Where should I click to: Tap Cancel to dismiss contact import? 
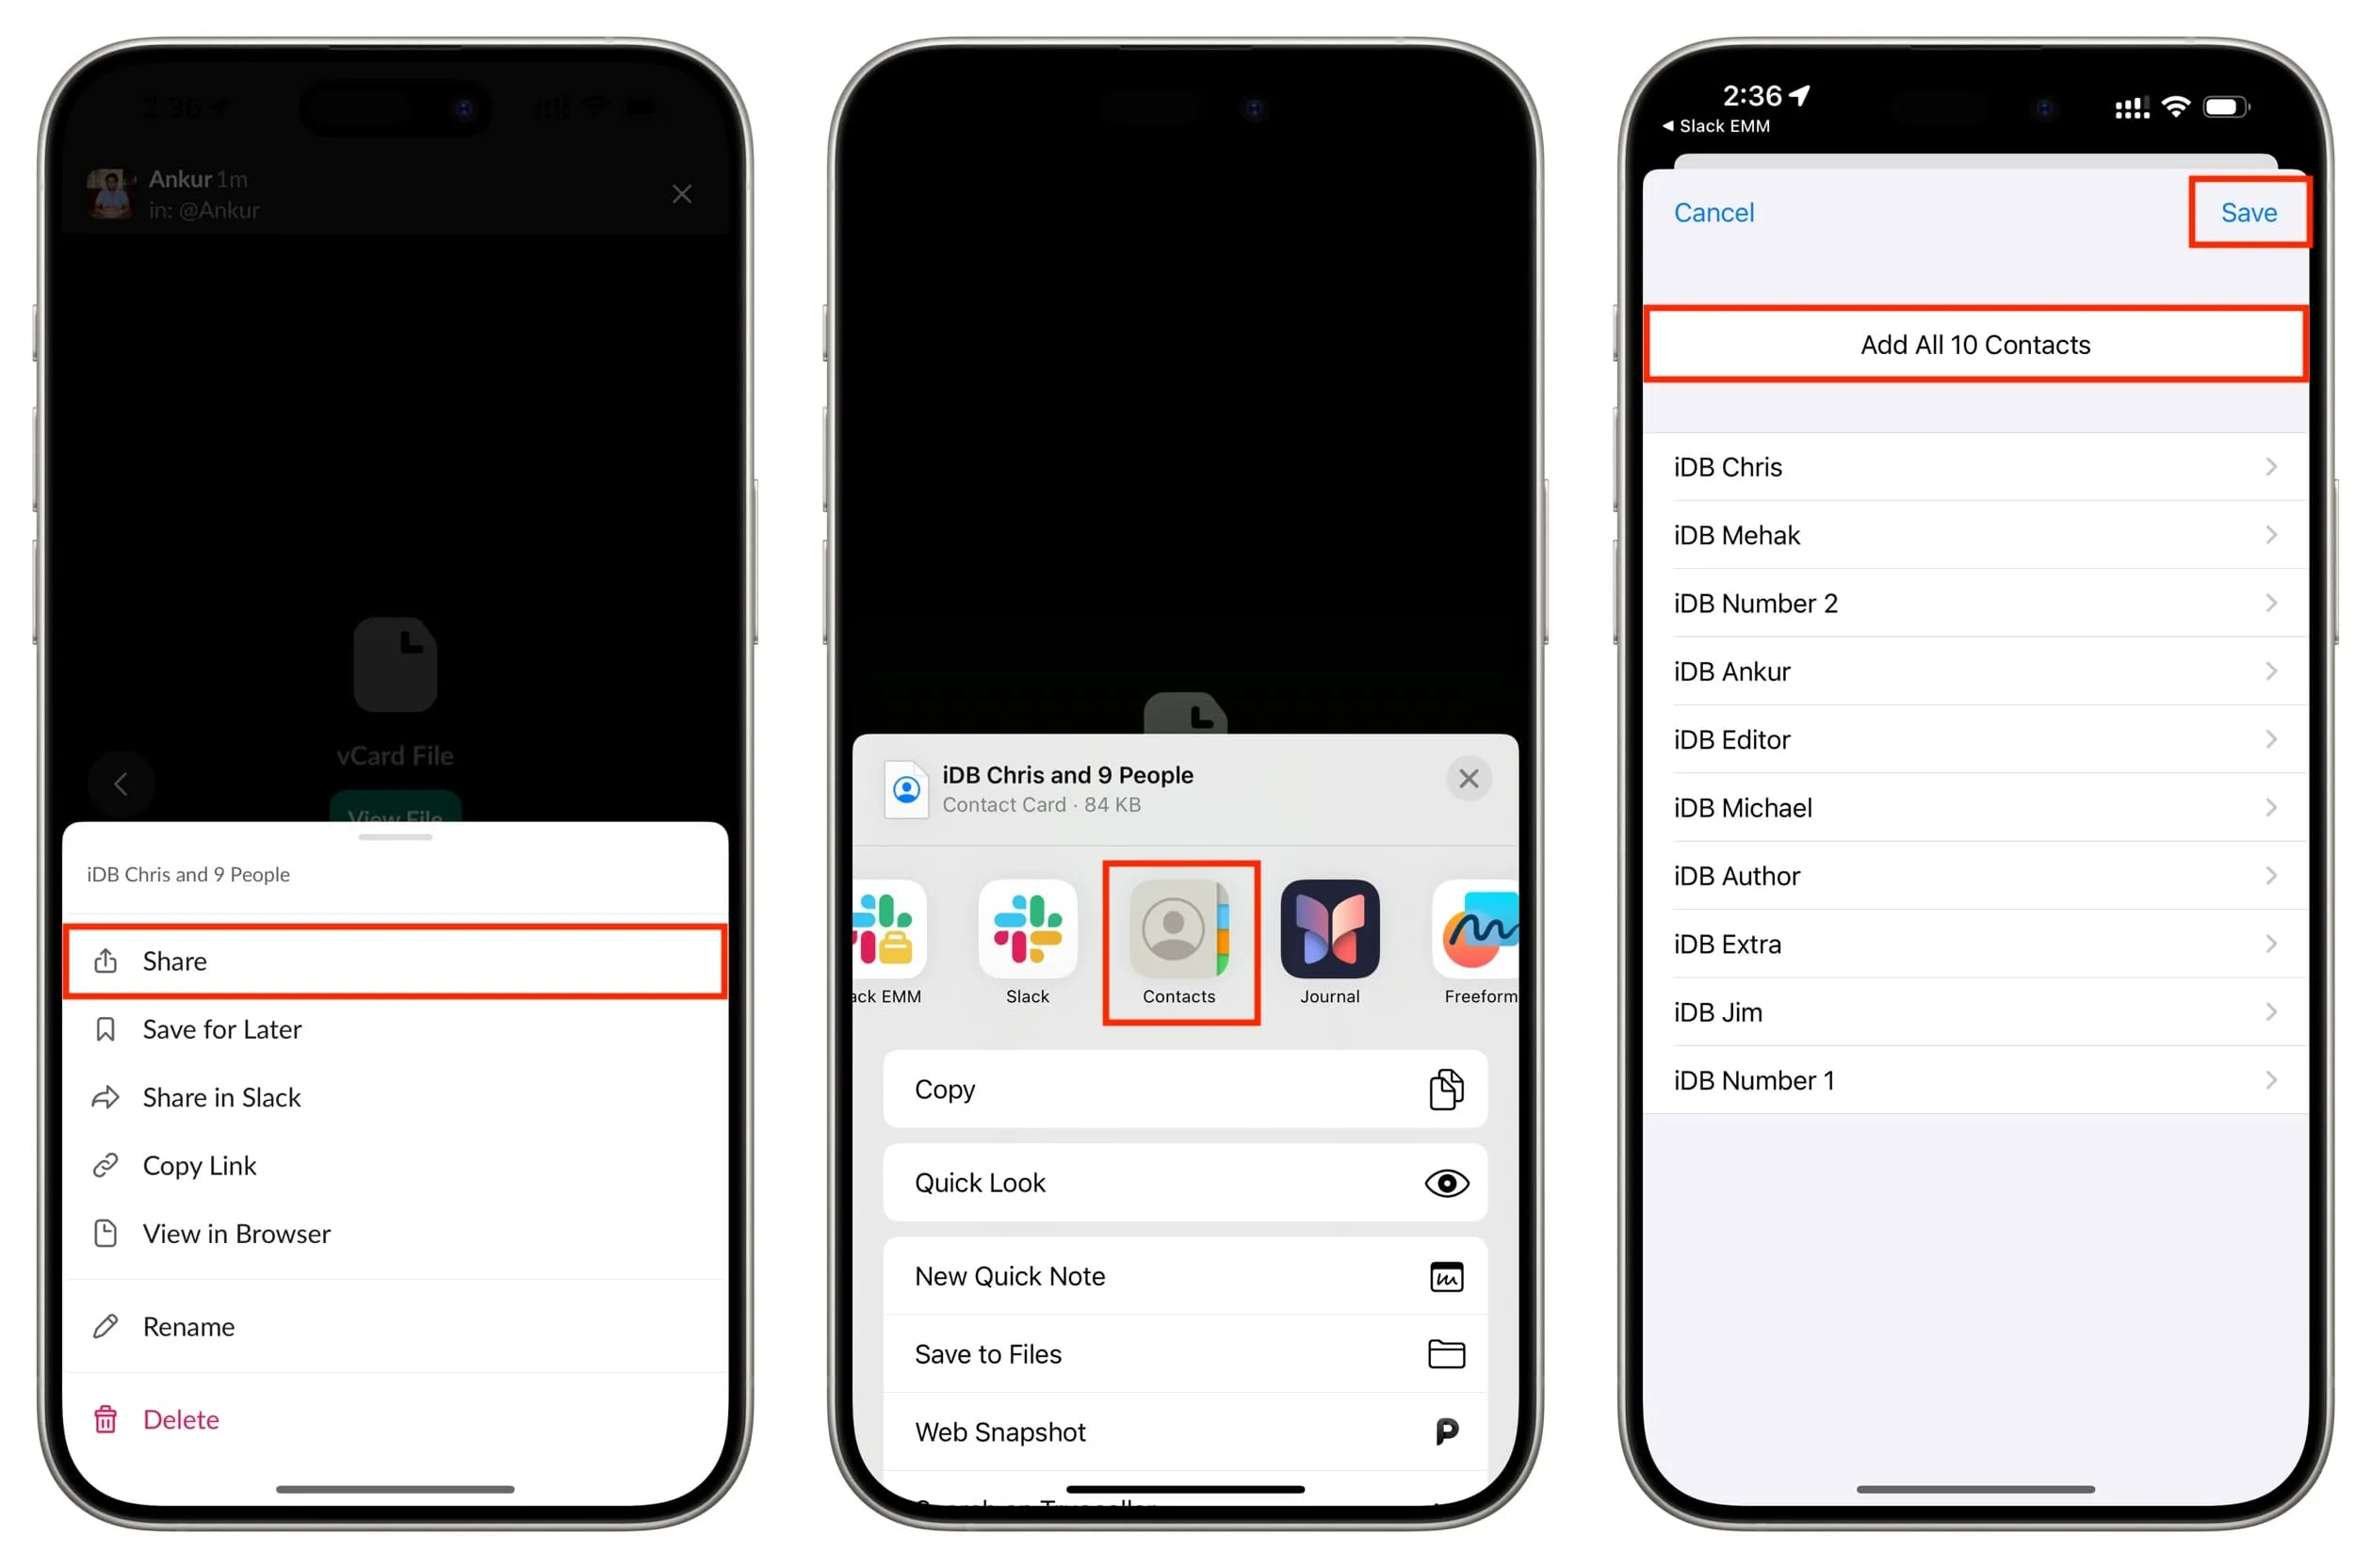(1718, 214)
